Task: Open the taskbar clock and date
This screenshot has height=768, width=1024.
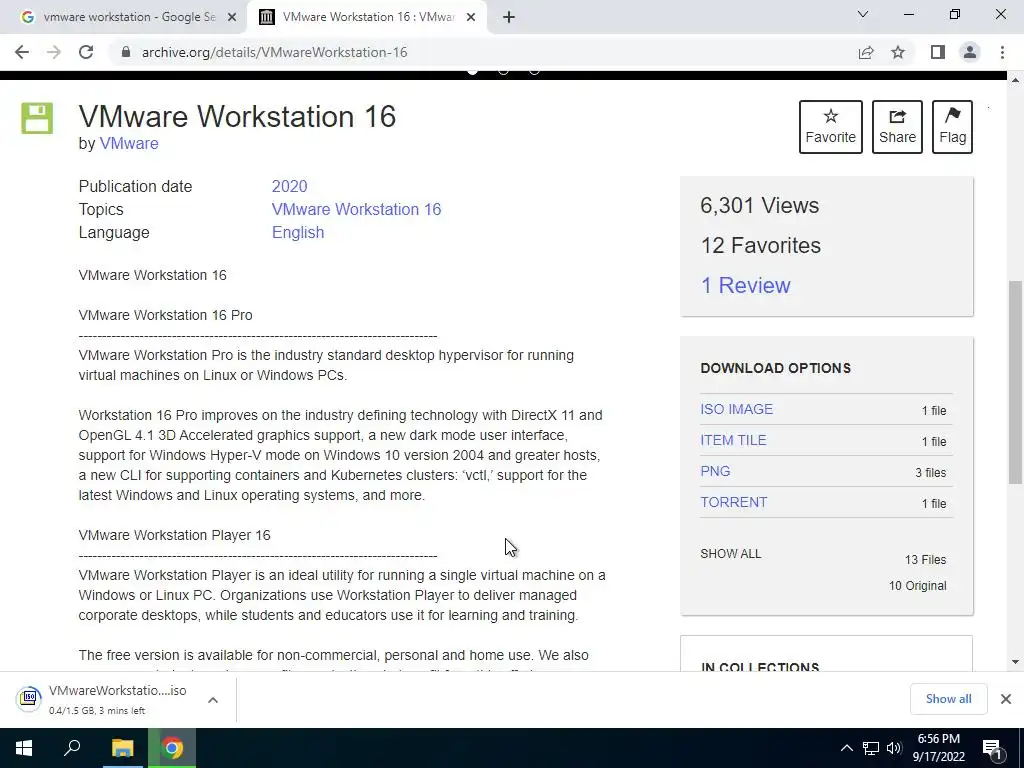Action: tap(938, 748)
